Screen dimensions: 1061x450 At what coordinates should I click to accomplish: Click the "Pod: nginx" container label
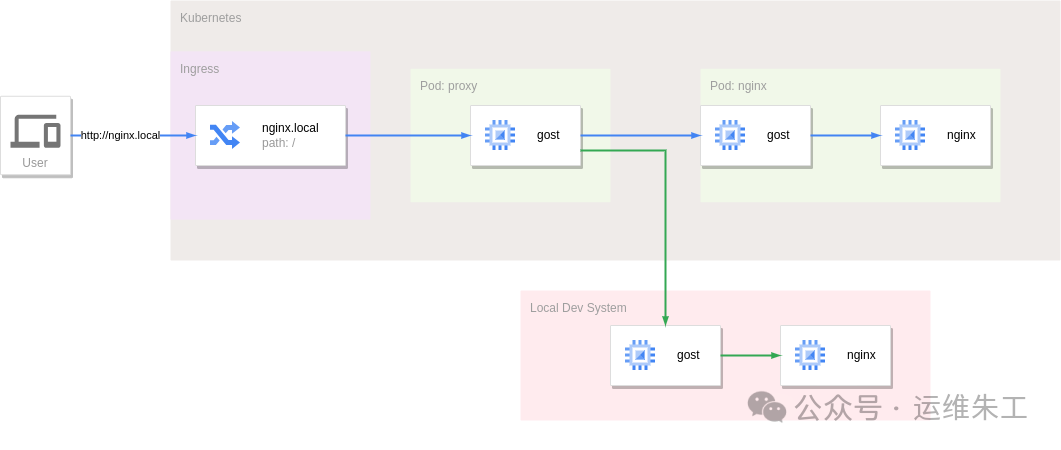pos(738,86)
